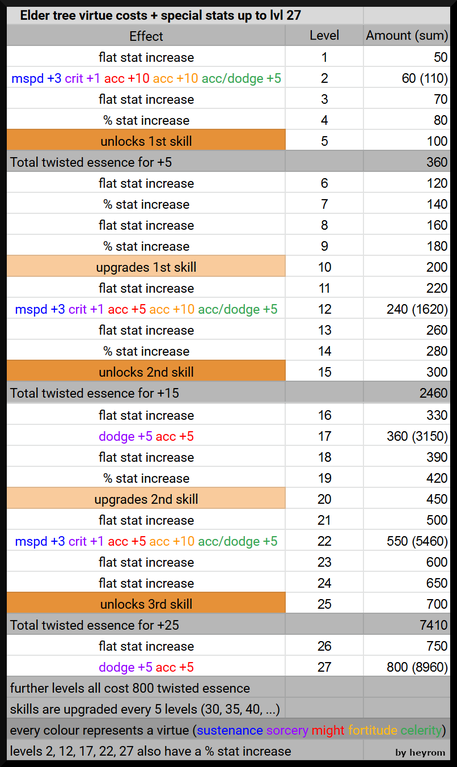
Task: Click the orange 'unlocks 3rd skill' cell
Action: click(x=146, y=604)
